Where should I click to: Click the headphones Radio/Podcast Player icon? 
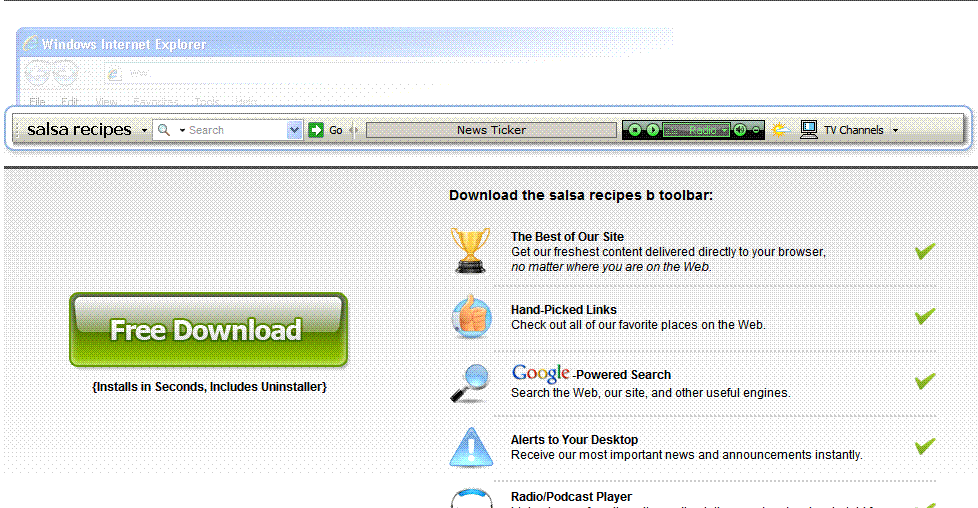pos(471,498)
